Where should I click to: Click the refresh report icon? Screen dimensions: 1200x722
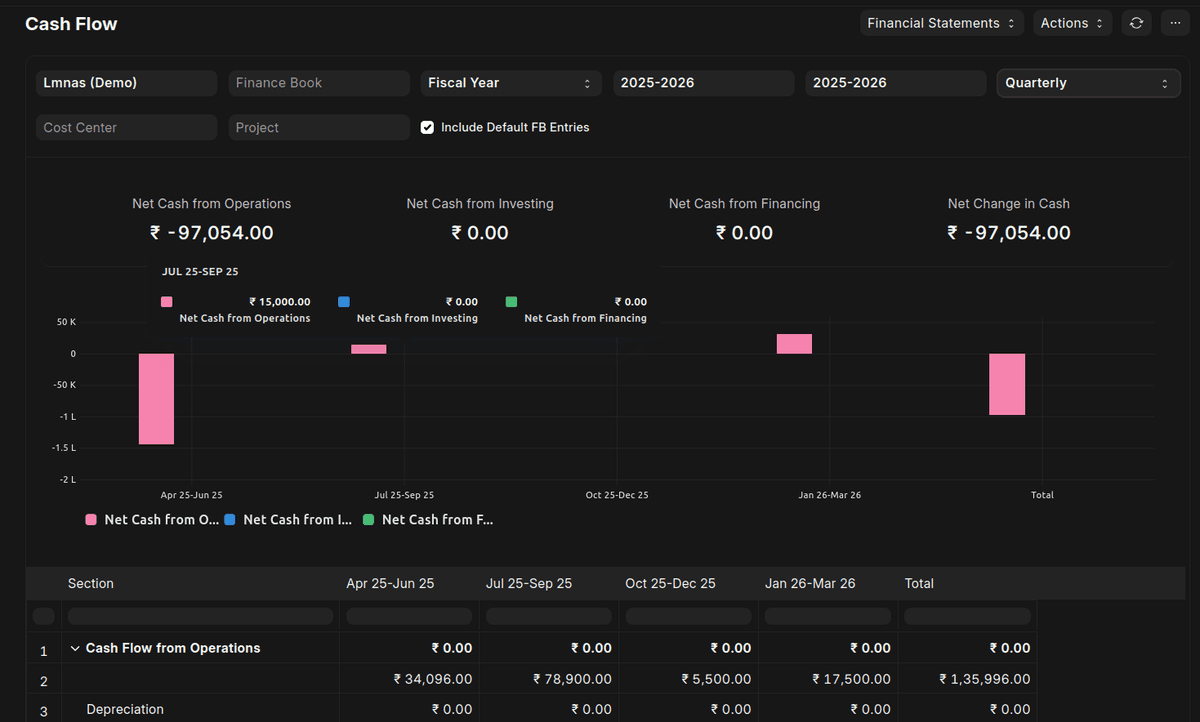click(x=1136, y=23)
